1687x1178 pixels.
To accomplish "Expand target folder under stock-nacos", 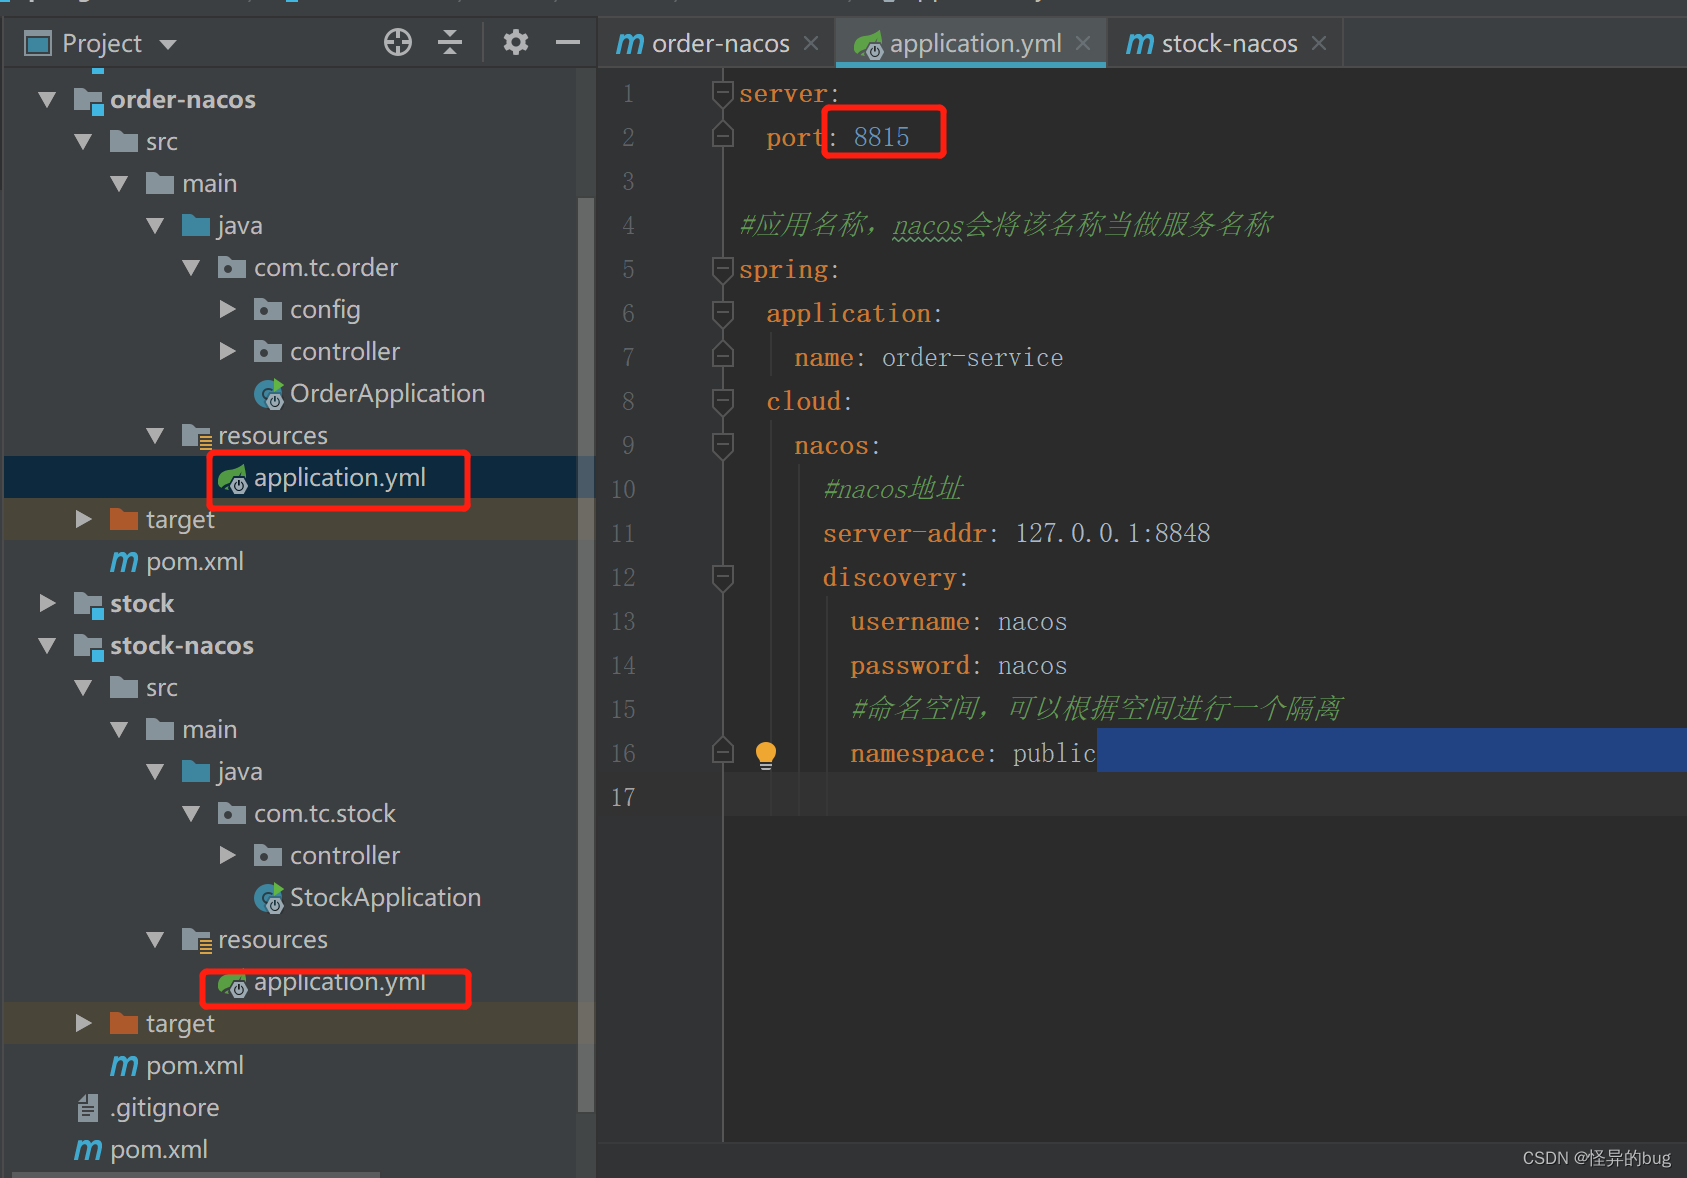I will click(83, 1024).
